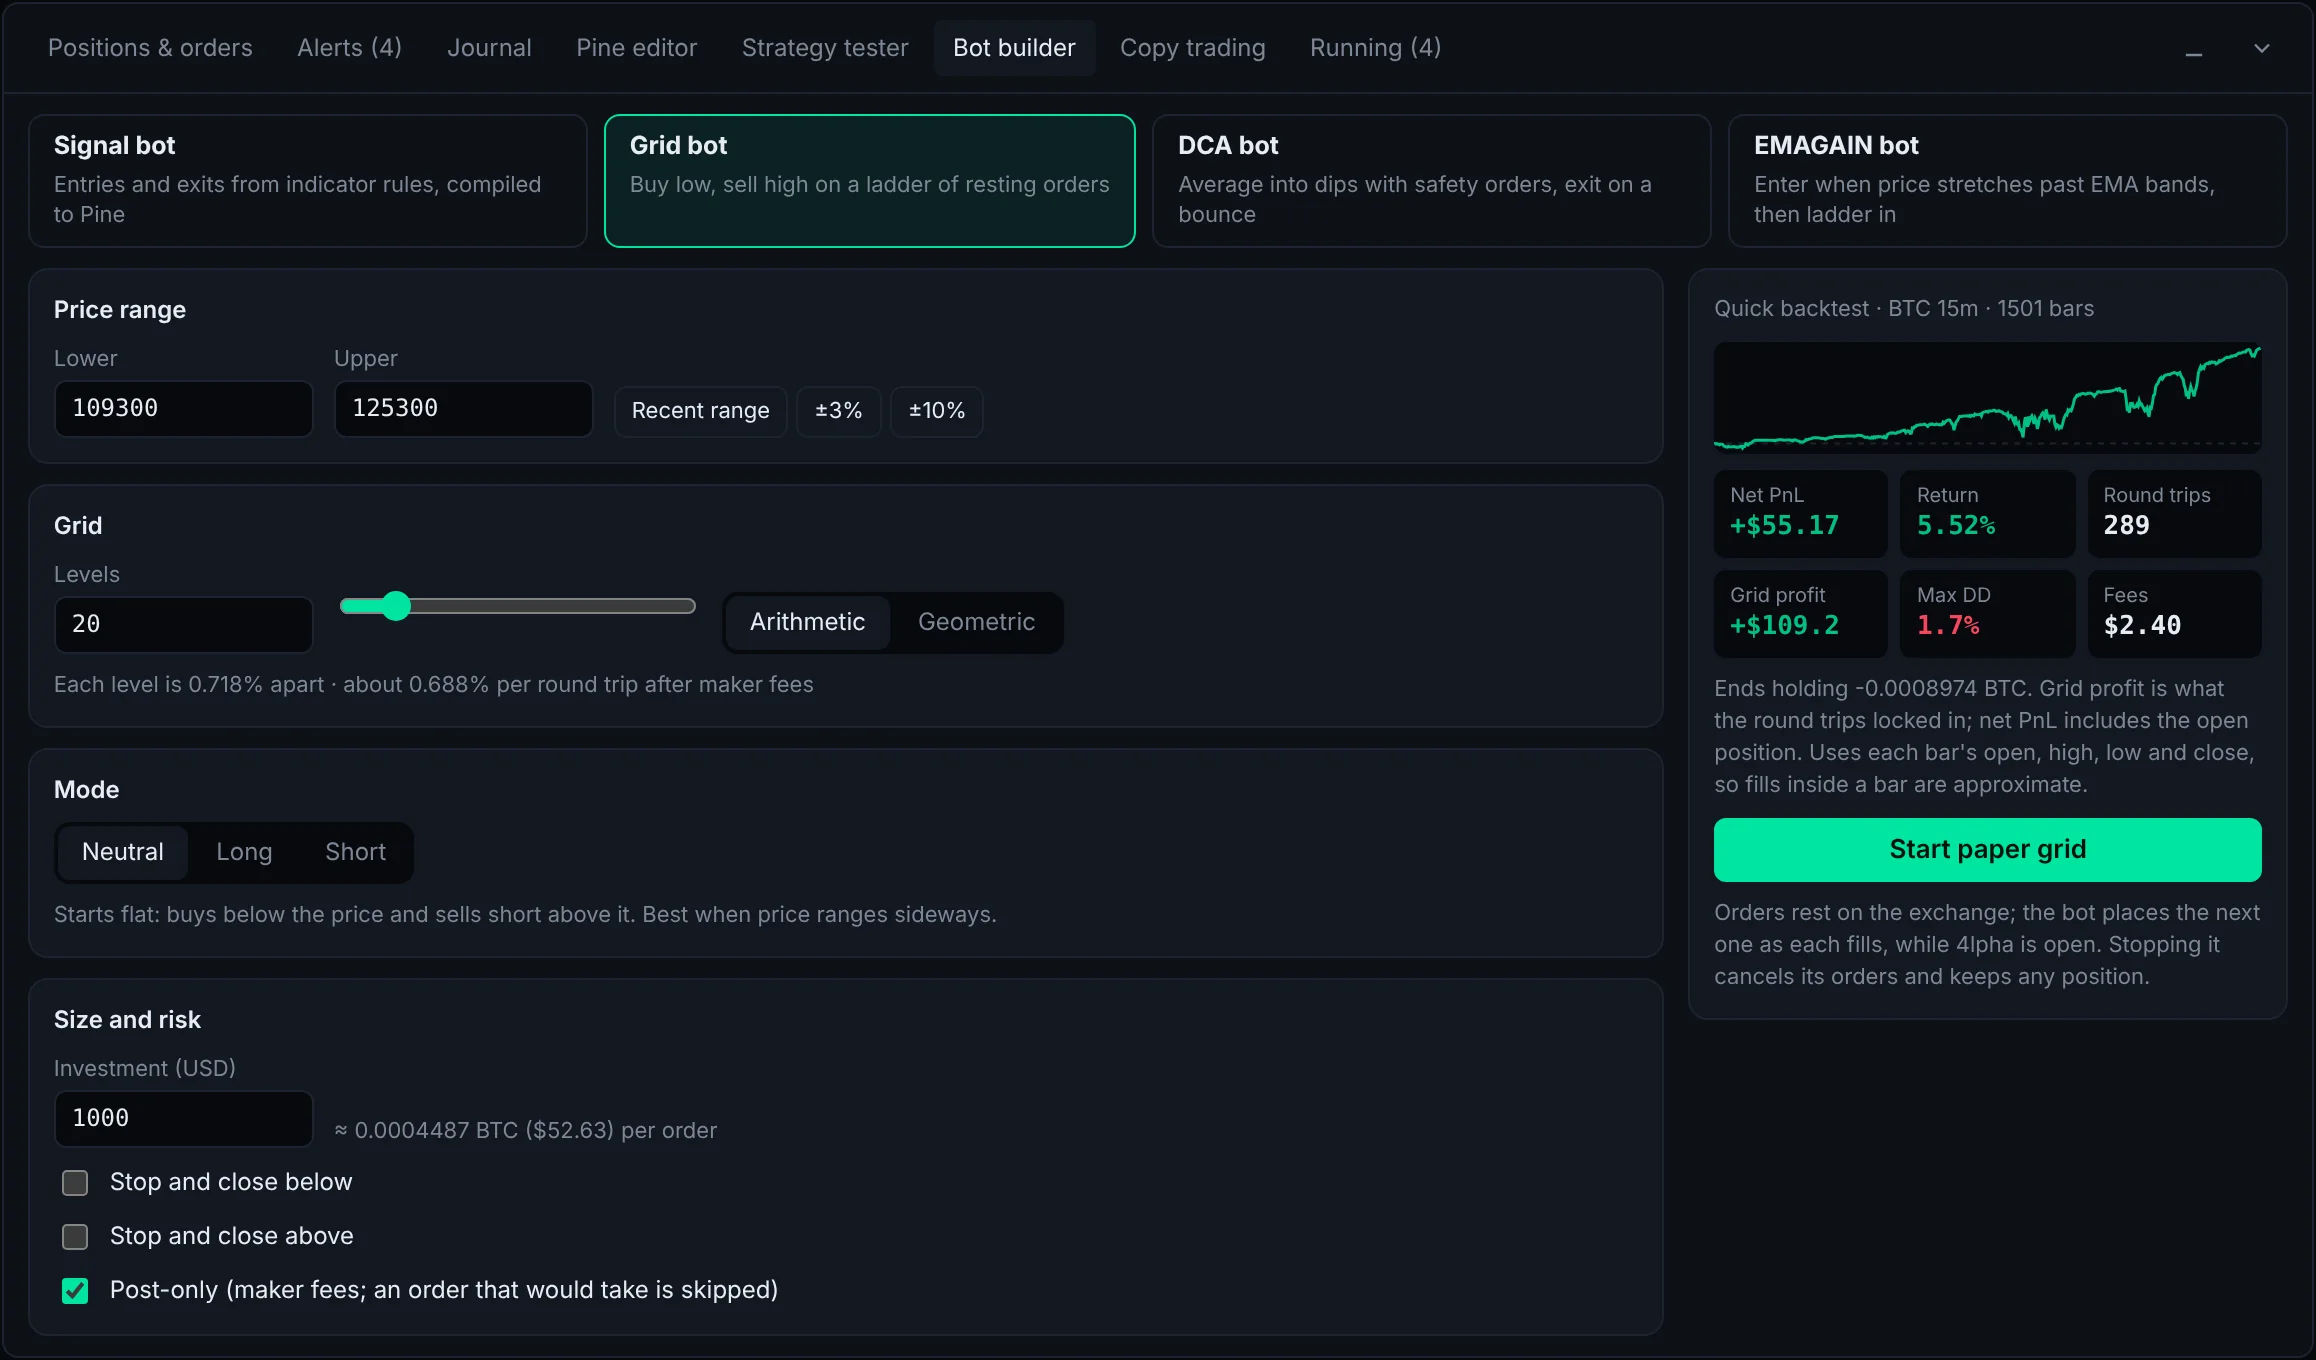2316x1360 pixels.
Task: Open the Copy trading tab
Action: pyautogui.click(x=1192, y=48)
